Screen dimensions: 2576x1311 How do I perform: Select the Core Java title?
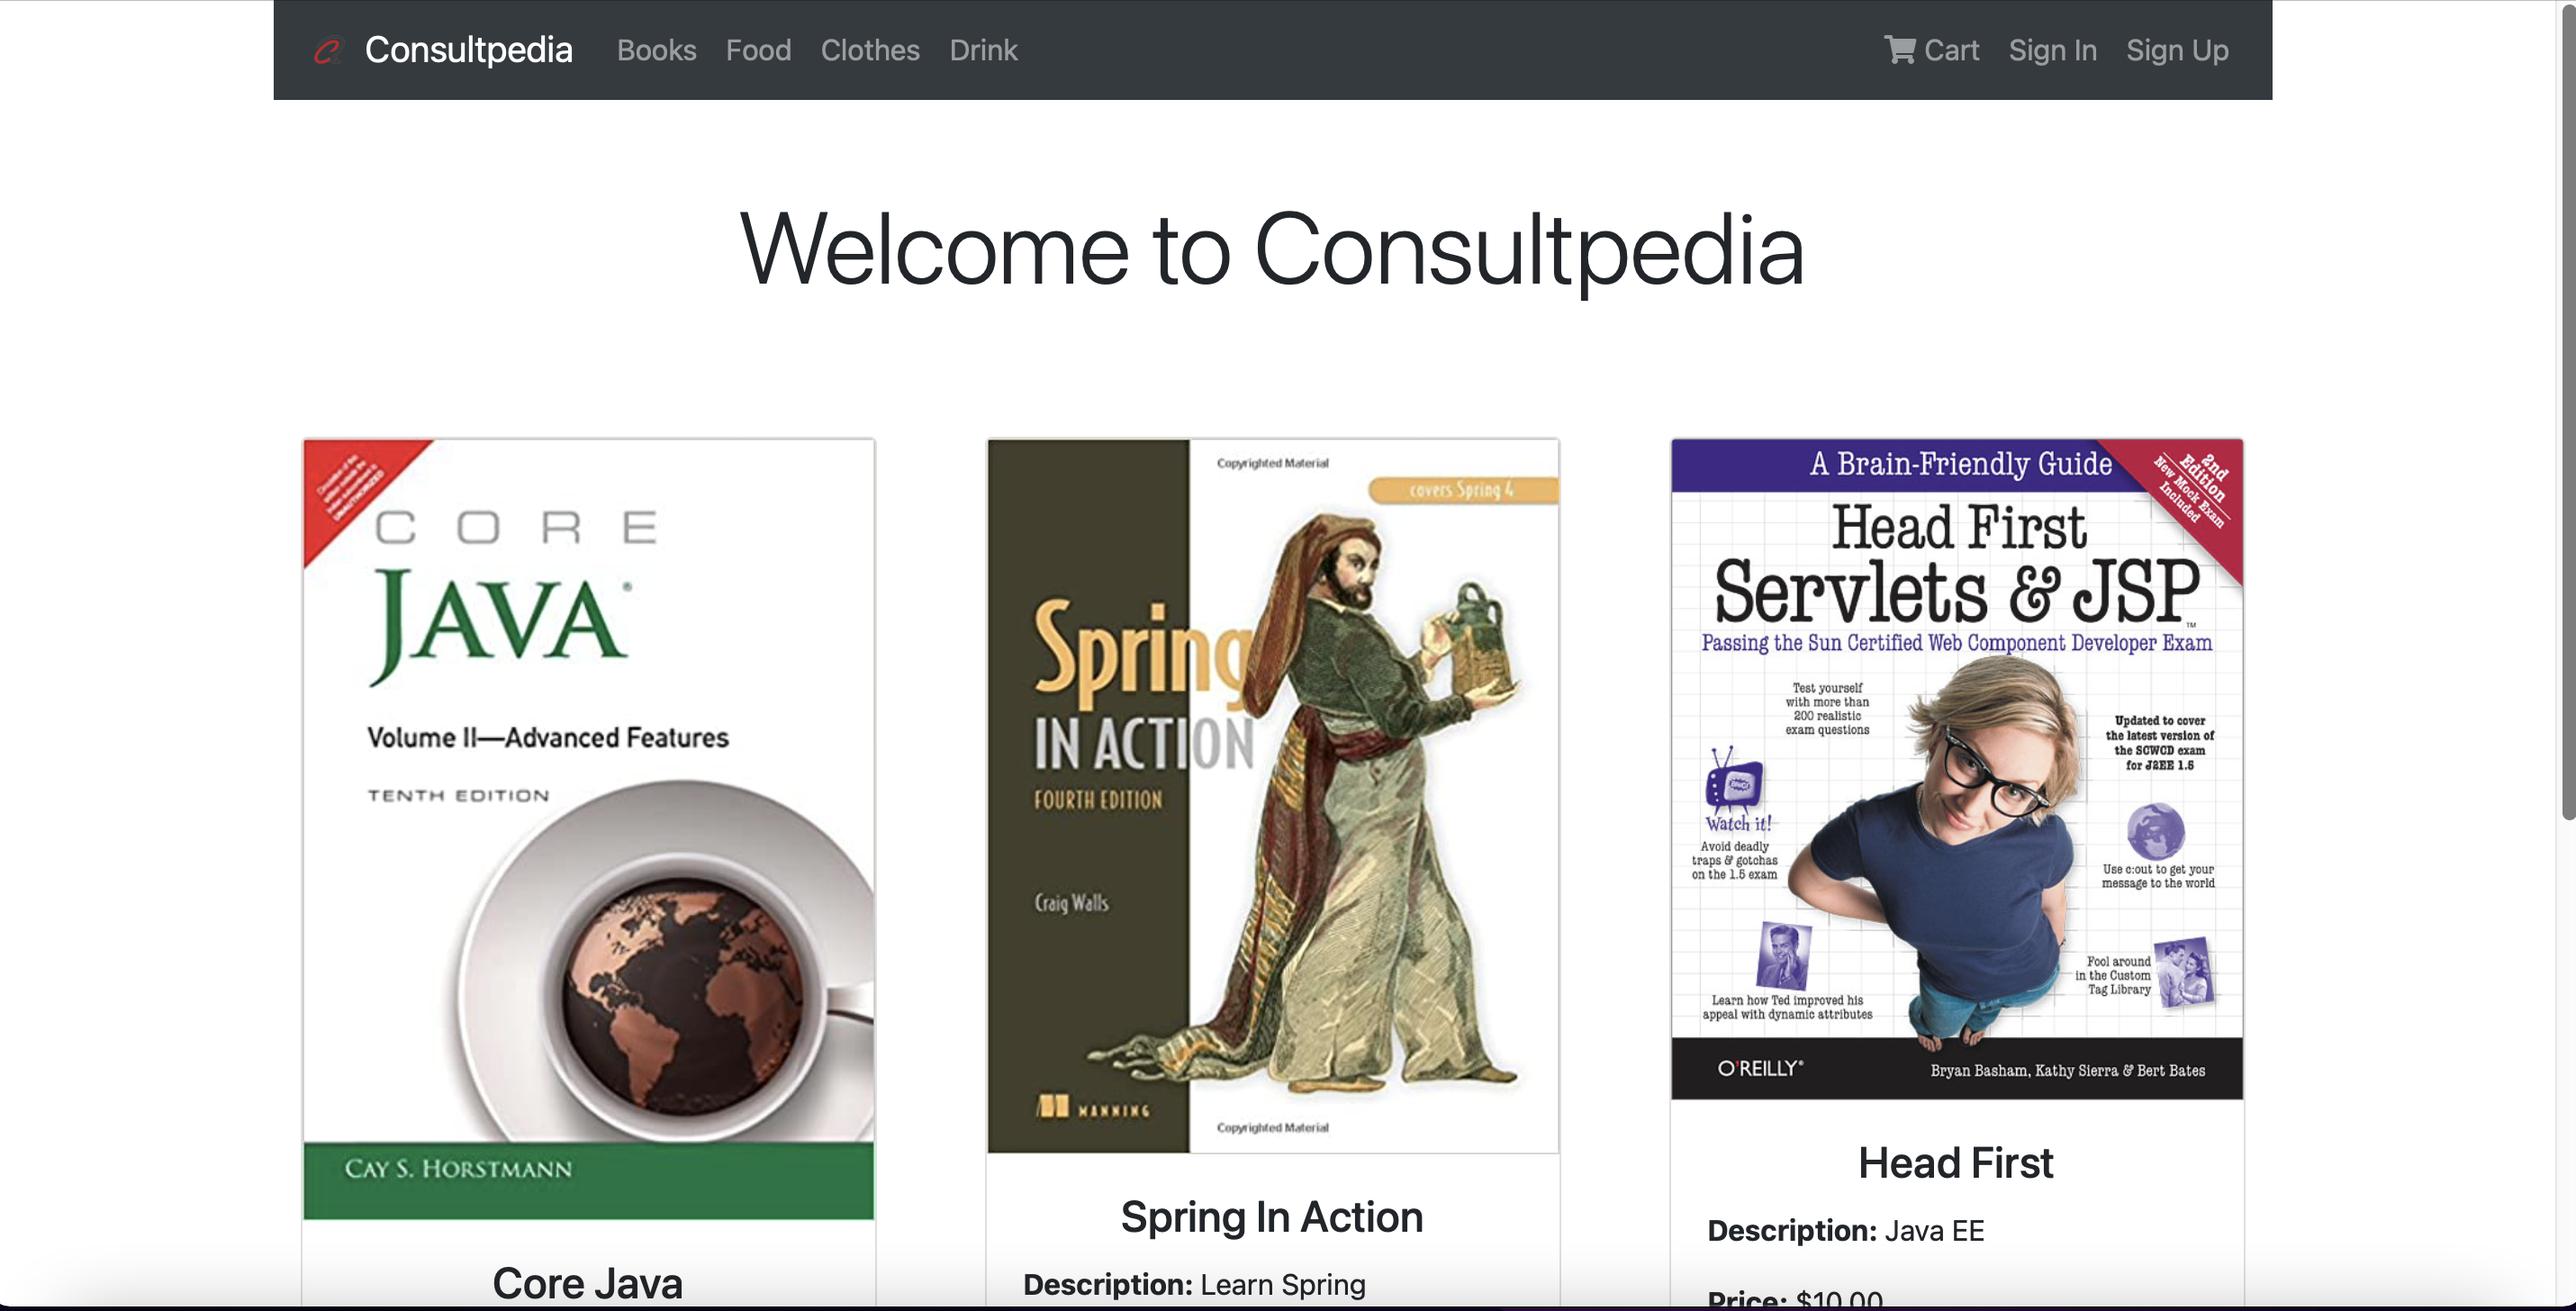pyautogui.click(x=587, y=1283)
